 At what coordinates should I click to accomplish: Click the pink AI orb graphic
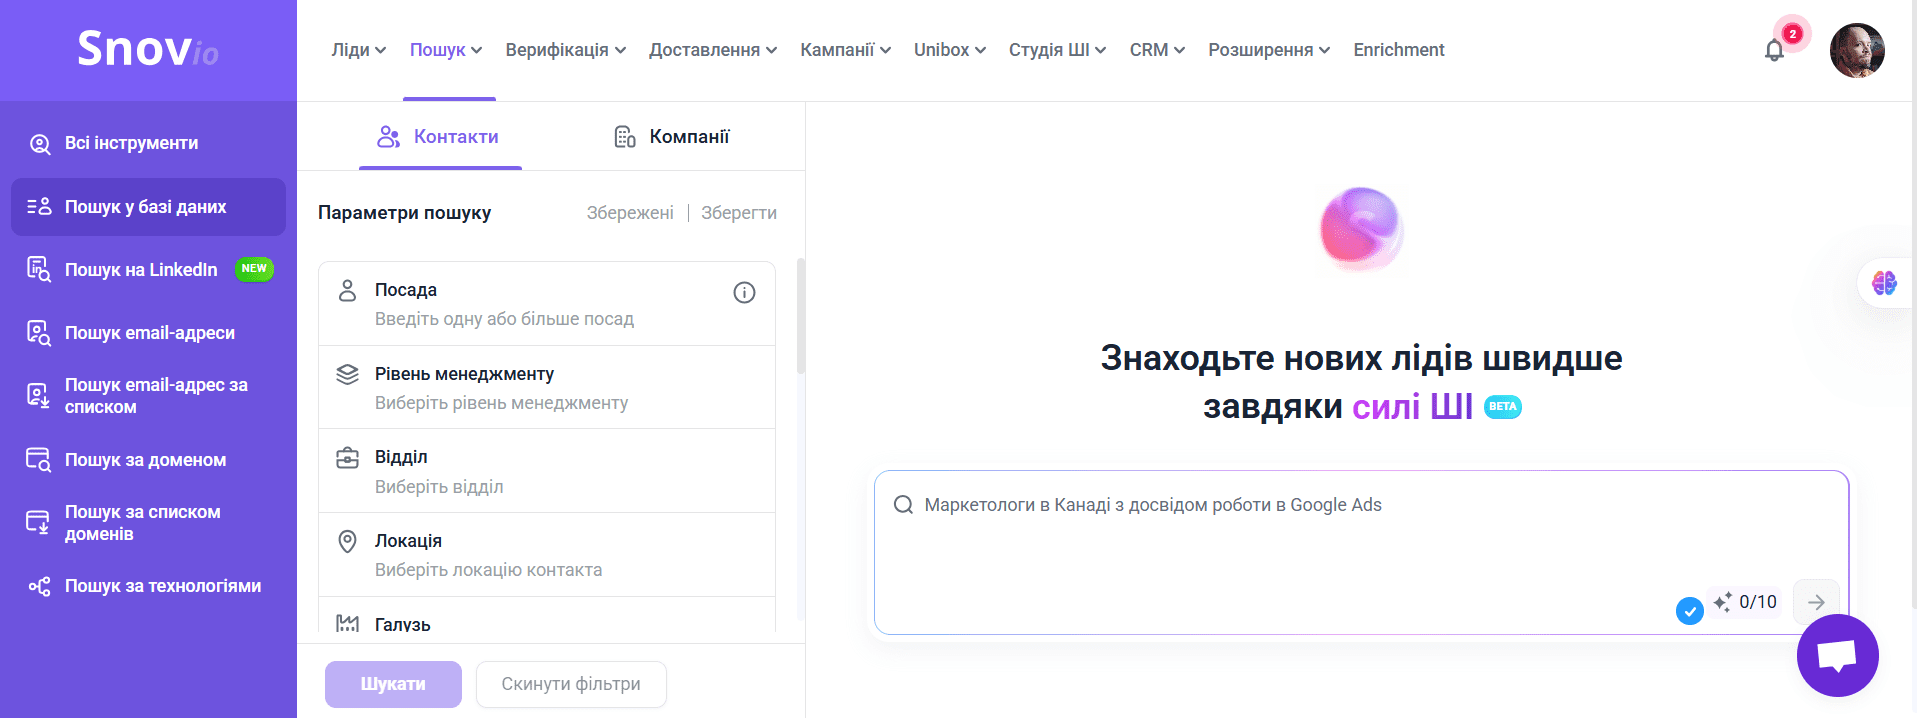[x=1361, y=229]
